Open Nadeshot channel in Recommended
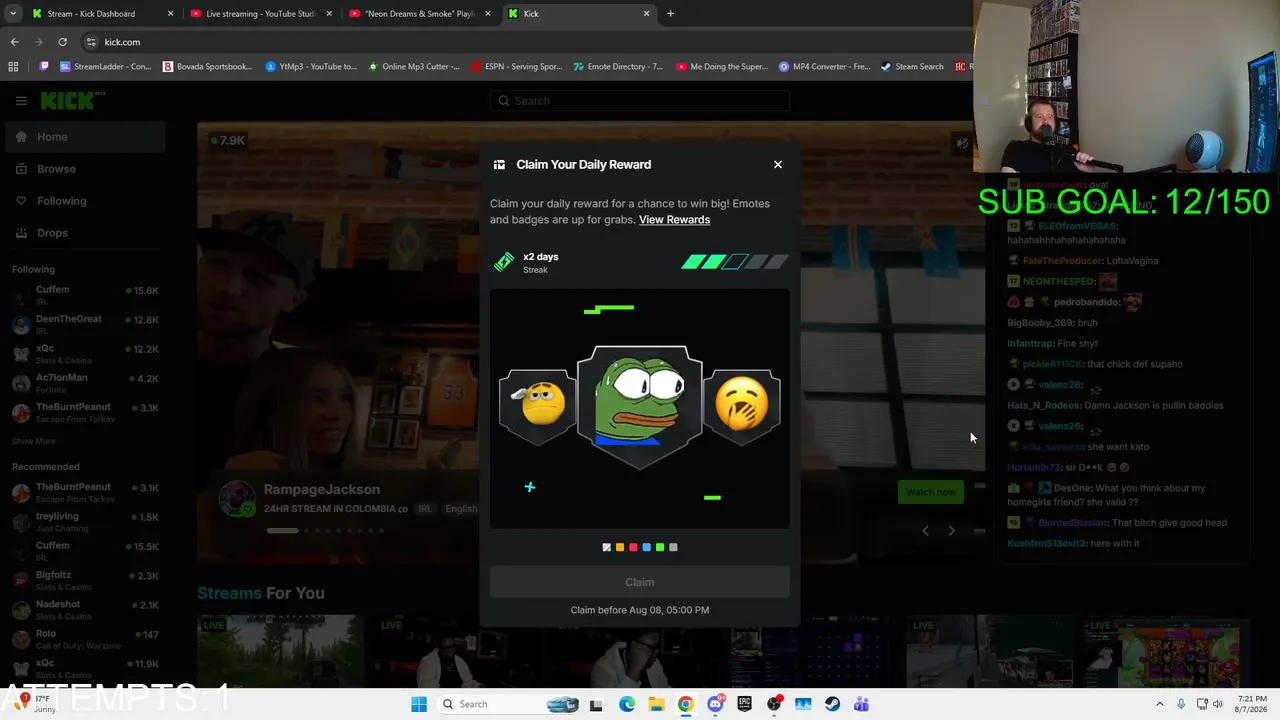Image resolution: width=1280 pixels, height=720 pixels. (85, 610)
